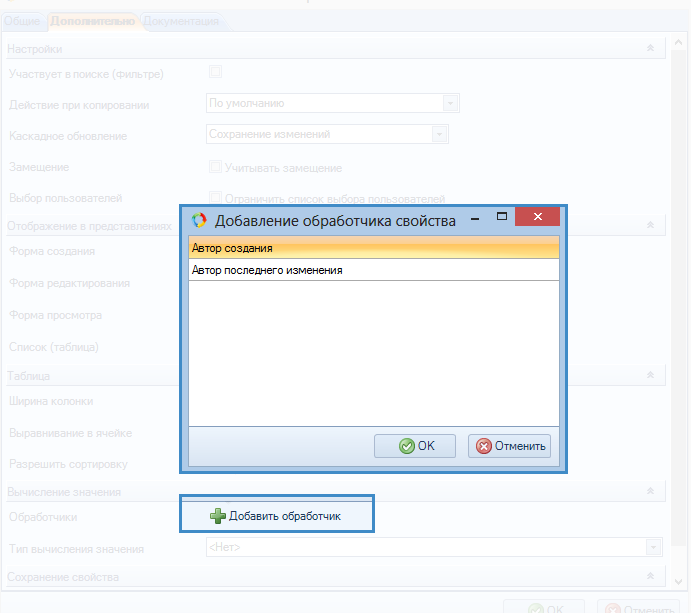Collapse the Настройки section with its chevron
Viewport: 691px width, 613px height.
[650, 48]
